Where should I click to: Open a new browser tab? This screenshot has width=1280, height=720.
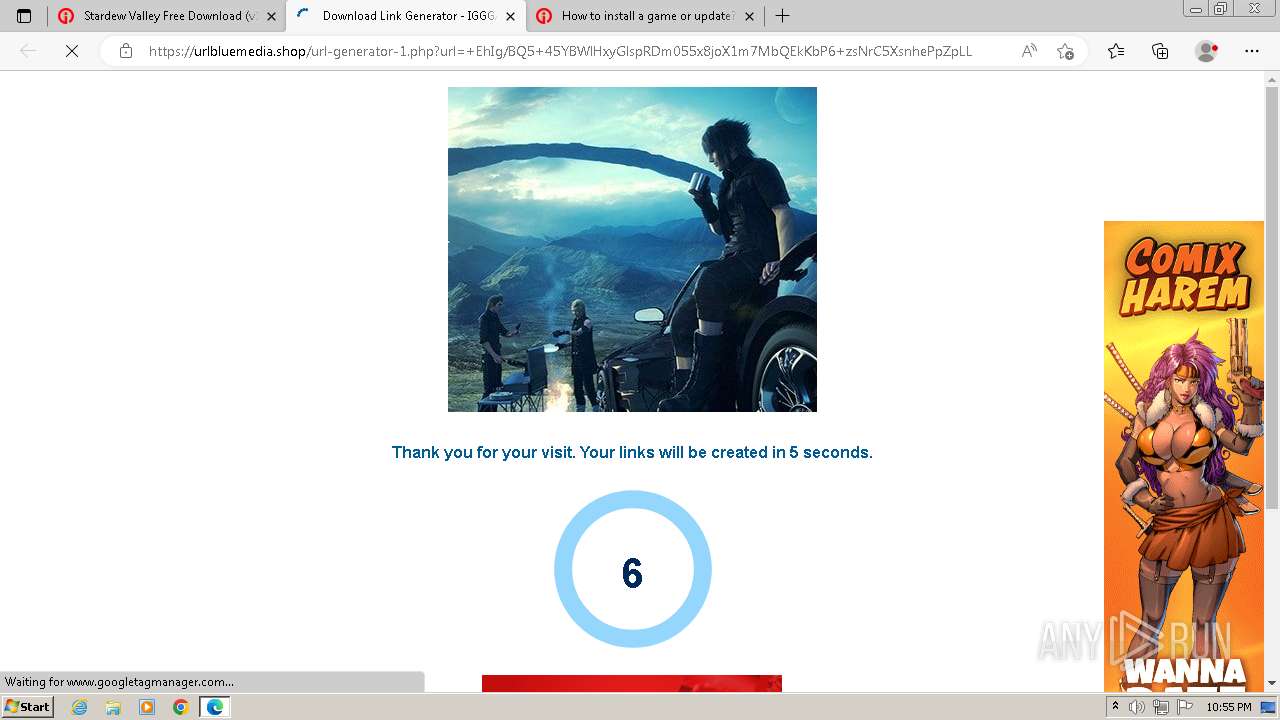click(x=782, y=16)
